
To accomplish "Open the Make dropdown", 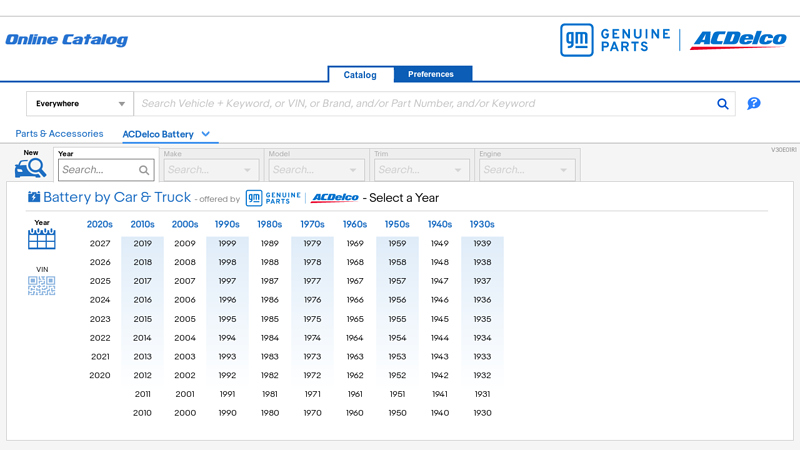I will pos(210,169).
